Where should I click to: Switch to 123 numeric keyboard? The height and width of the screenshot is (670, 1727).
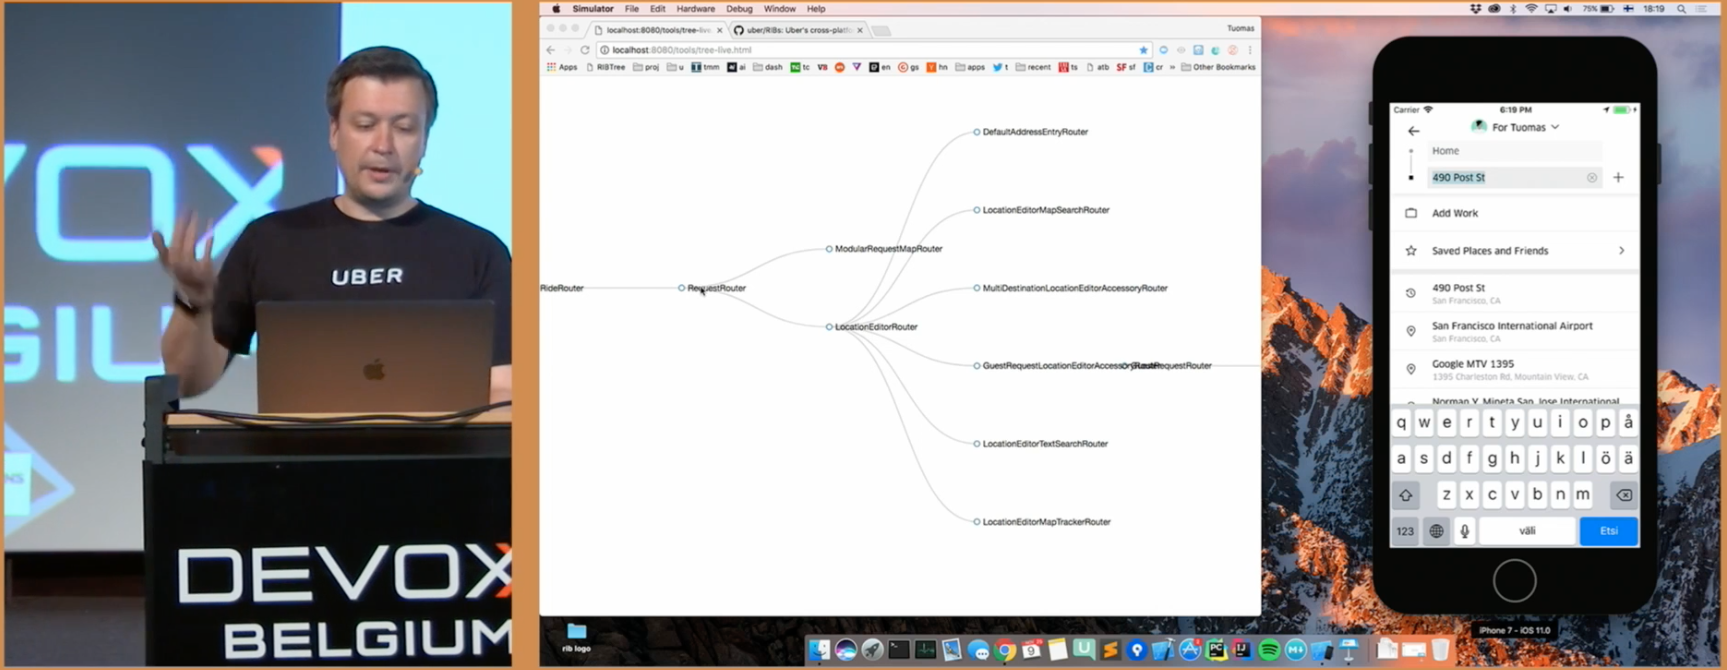pos(1405,531)
